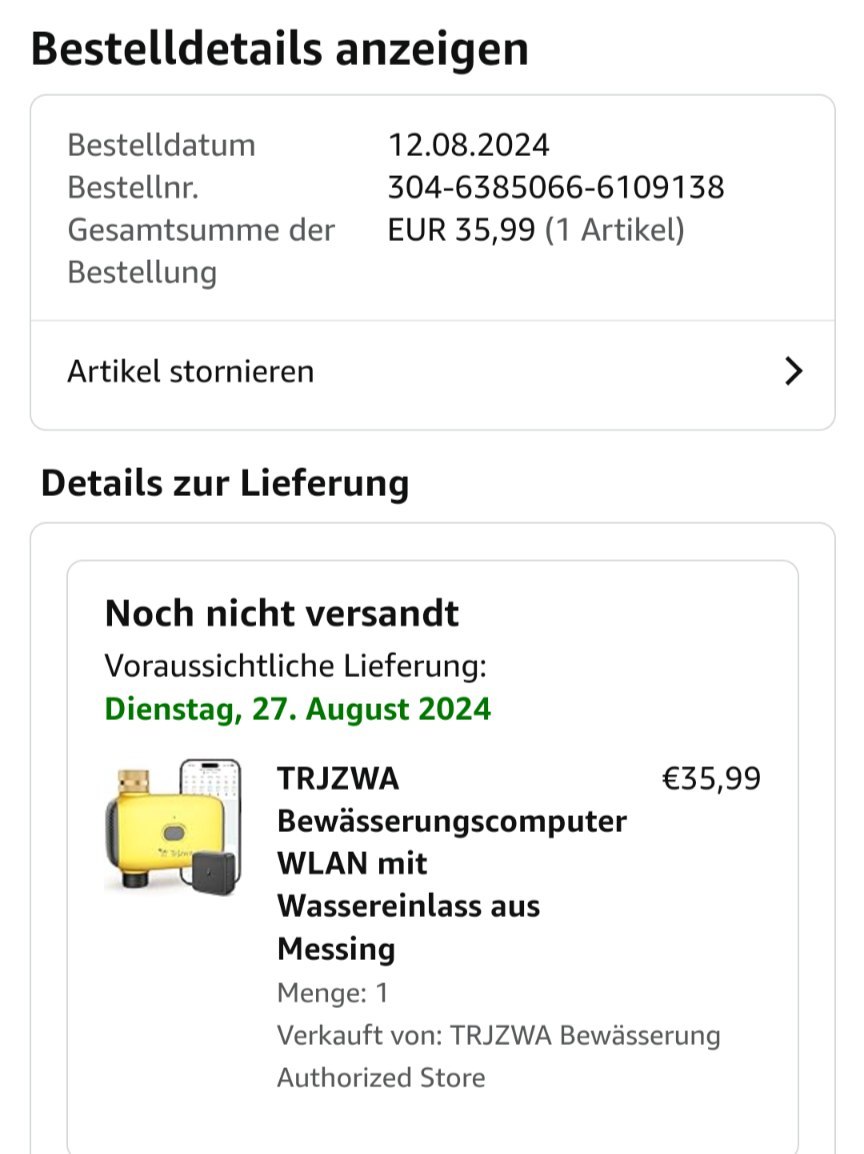This screenshot has width=864, height=1154.
Task: Click the order date 12.08.2024
Action: [469, 145]
